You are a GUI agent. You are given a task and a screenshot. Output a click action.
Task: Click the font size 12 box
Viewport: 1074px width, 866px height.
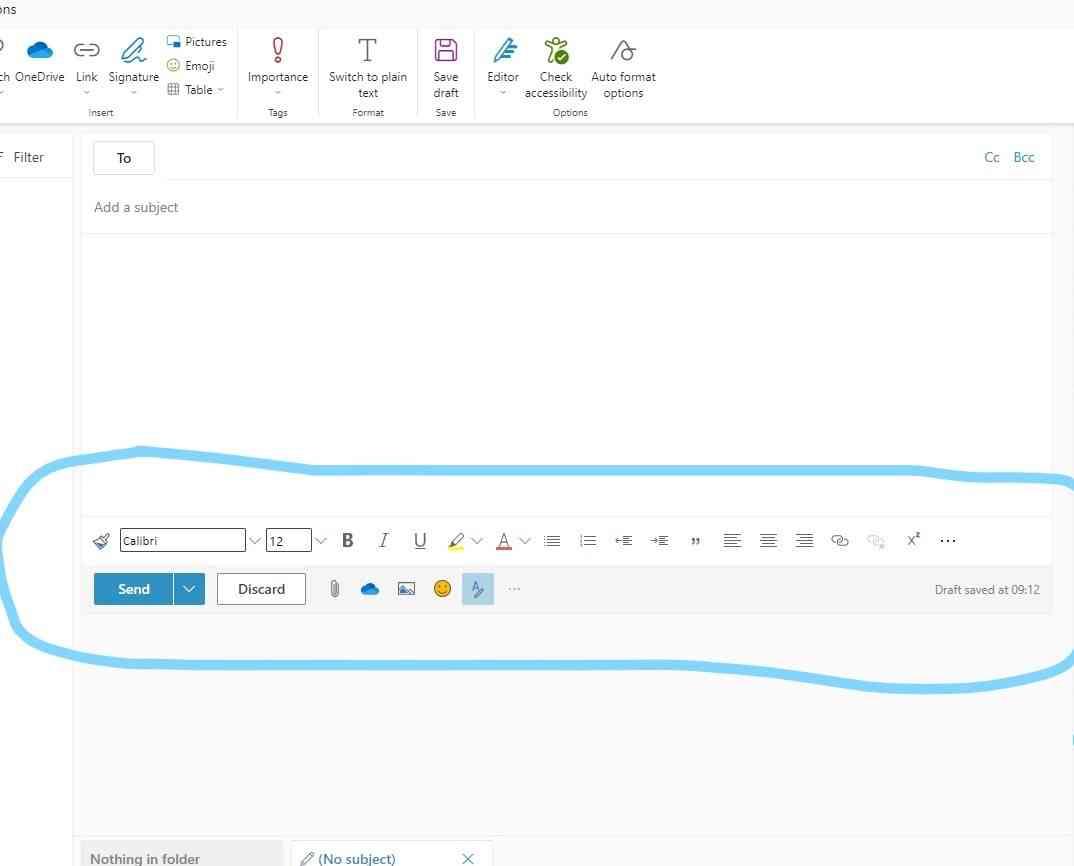[x=288, y=541]
